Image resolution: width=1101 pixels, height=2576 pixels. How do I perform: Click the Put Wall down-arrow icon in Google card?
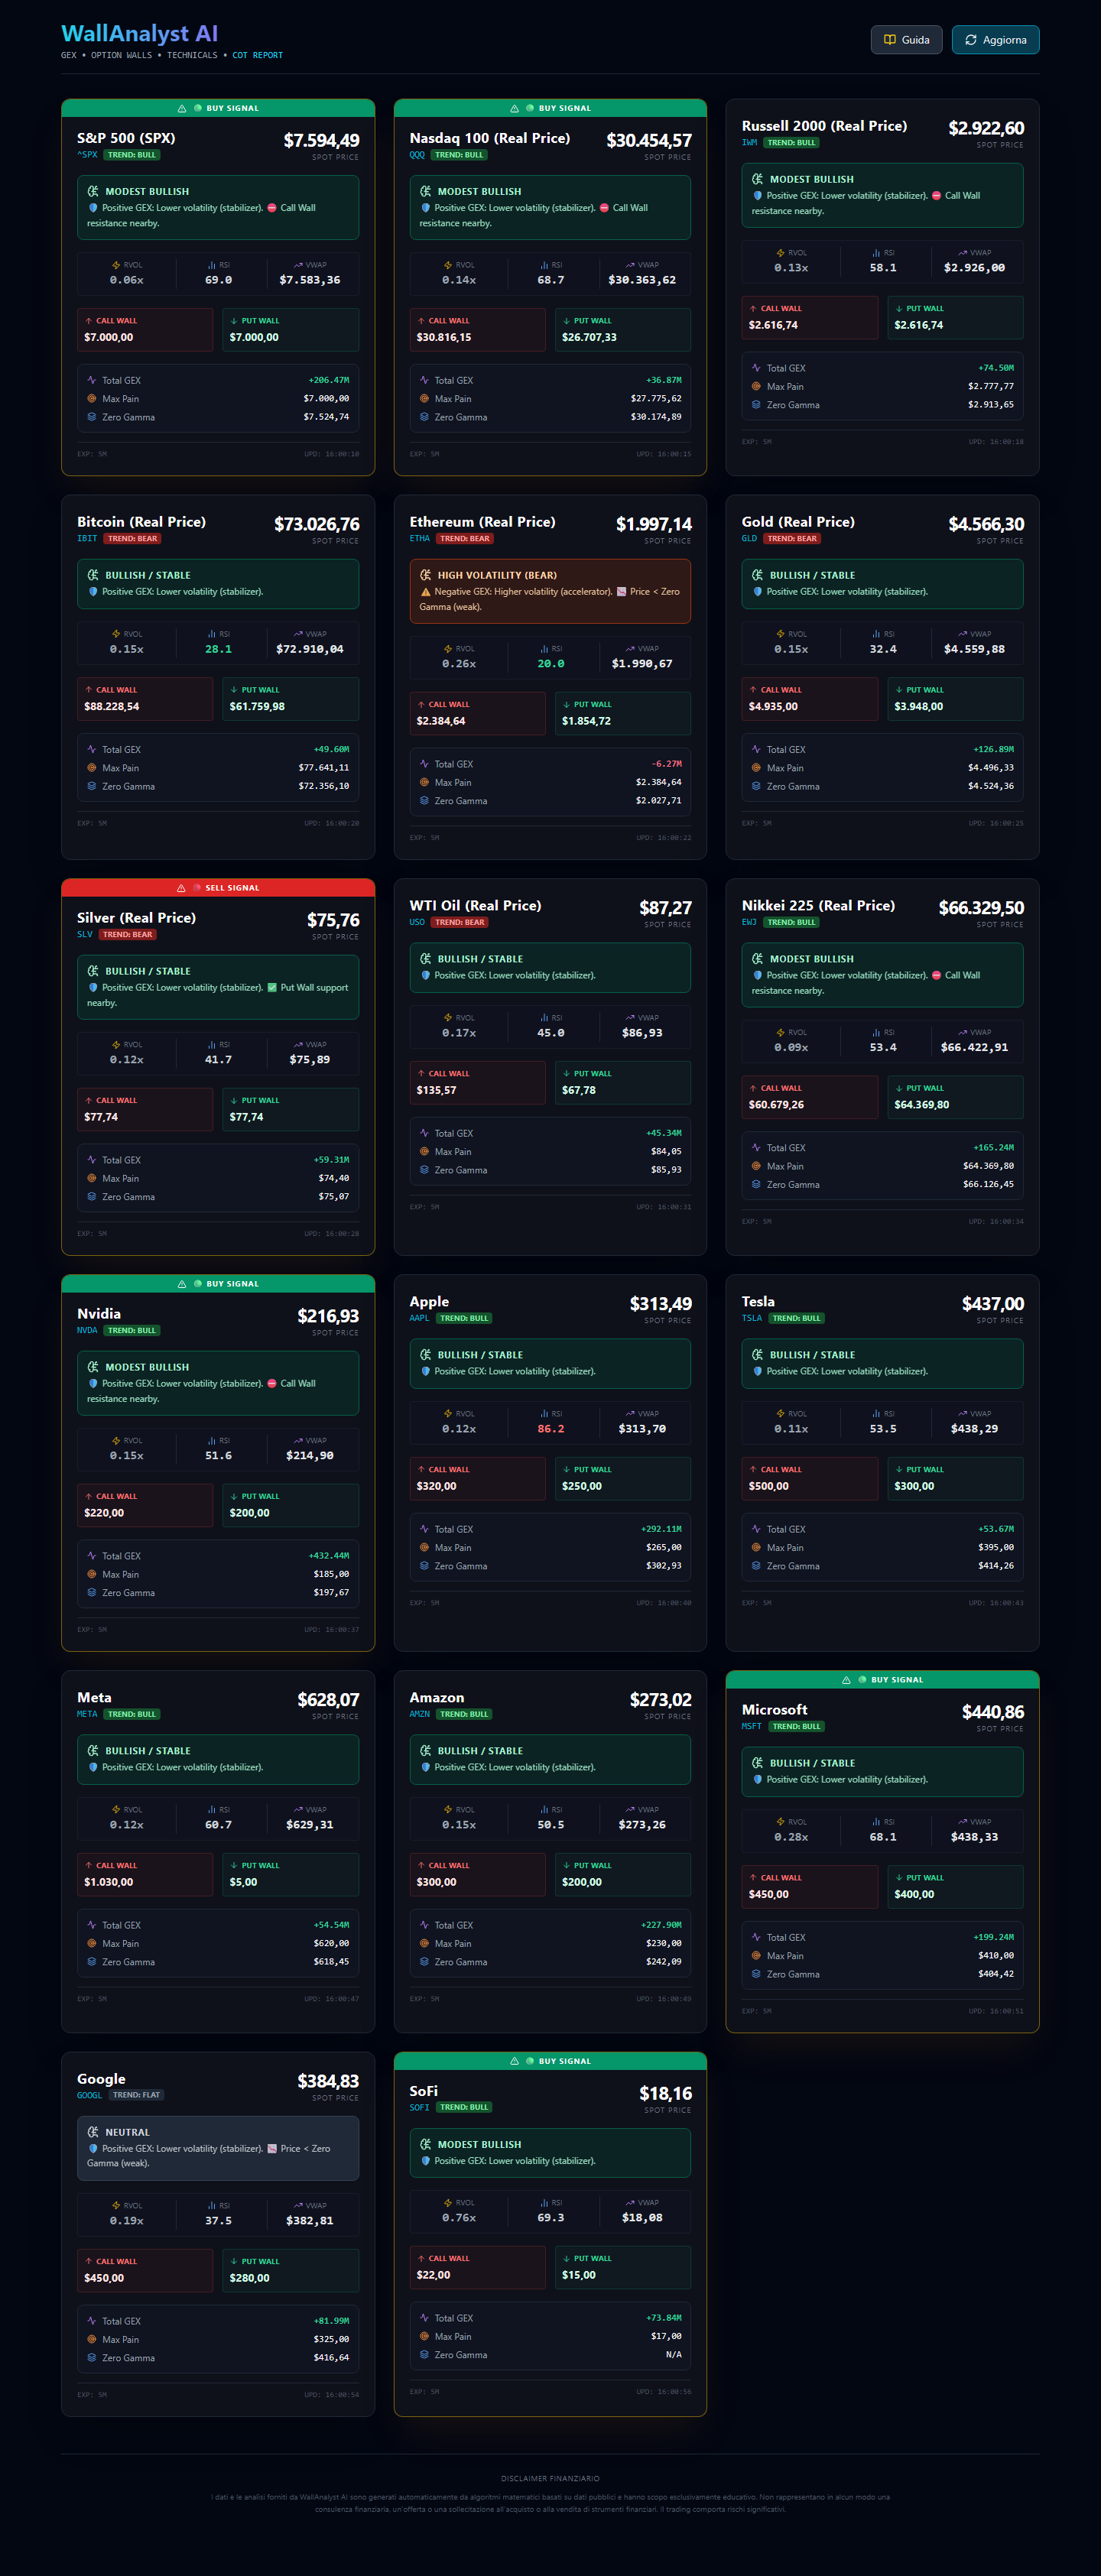point(234,2262)
